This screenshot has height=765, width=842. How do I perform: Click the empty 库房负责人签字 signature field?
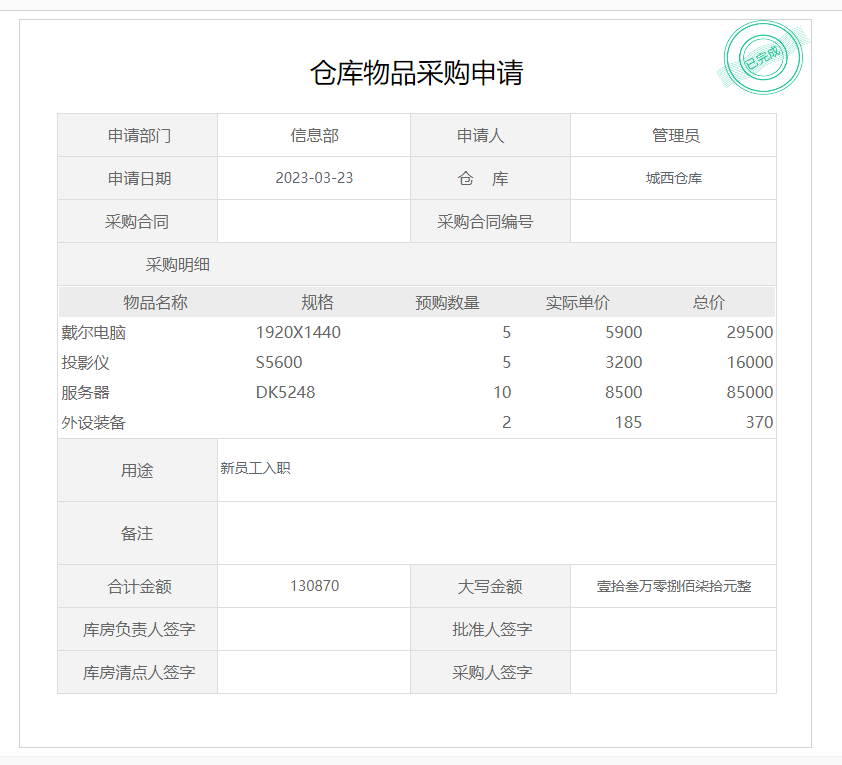coord(314,629)
